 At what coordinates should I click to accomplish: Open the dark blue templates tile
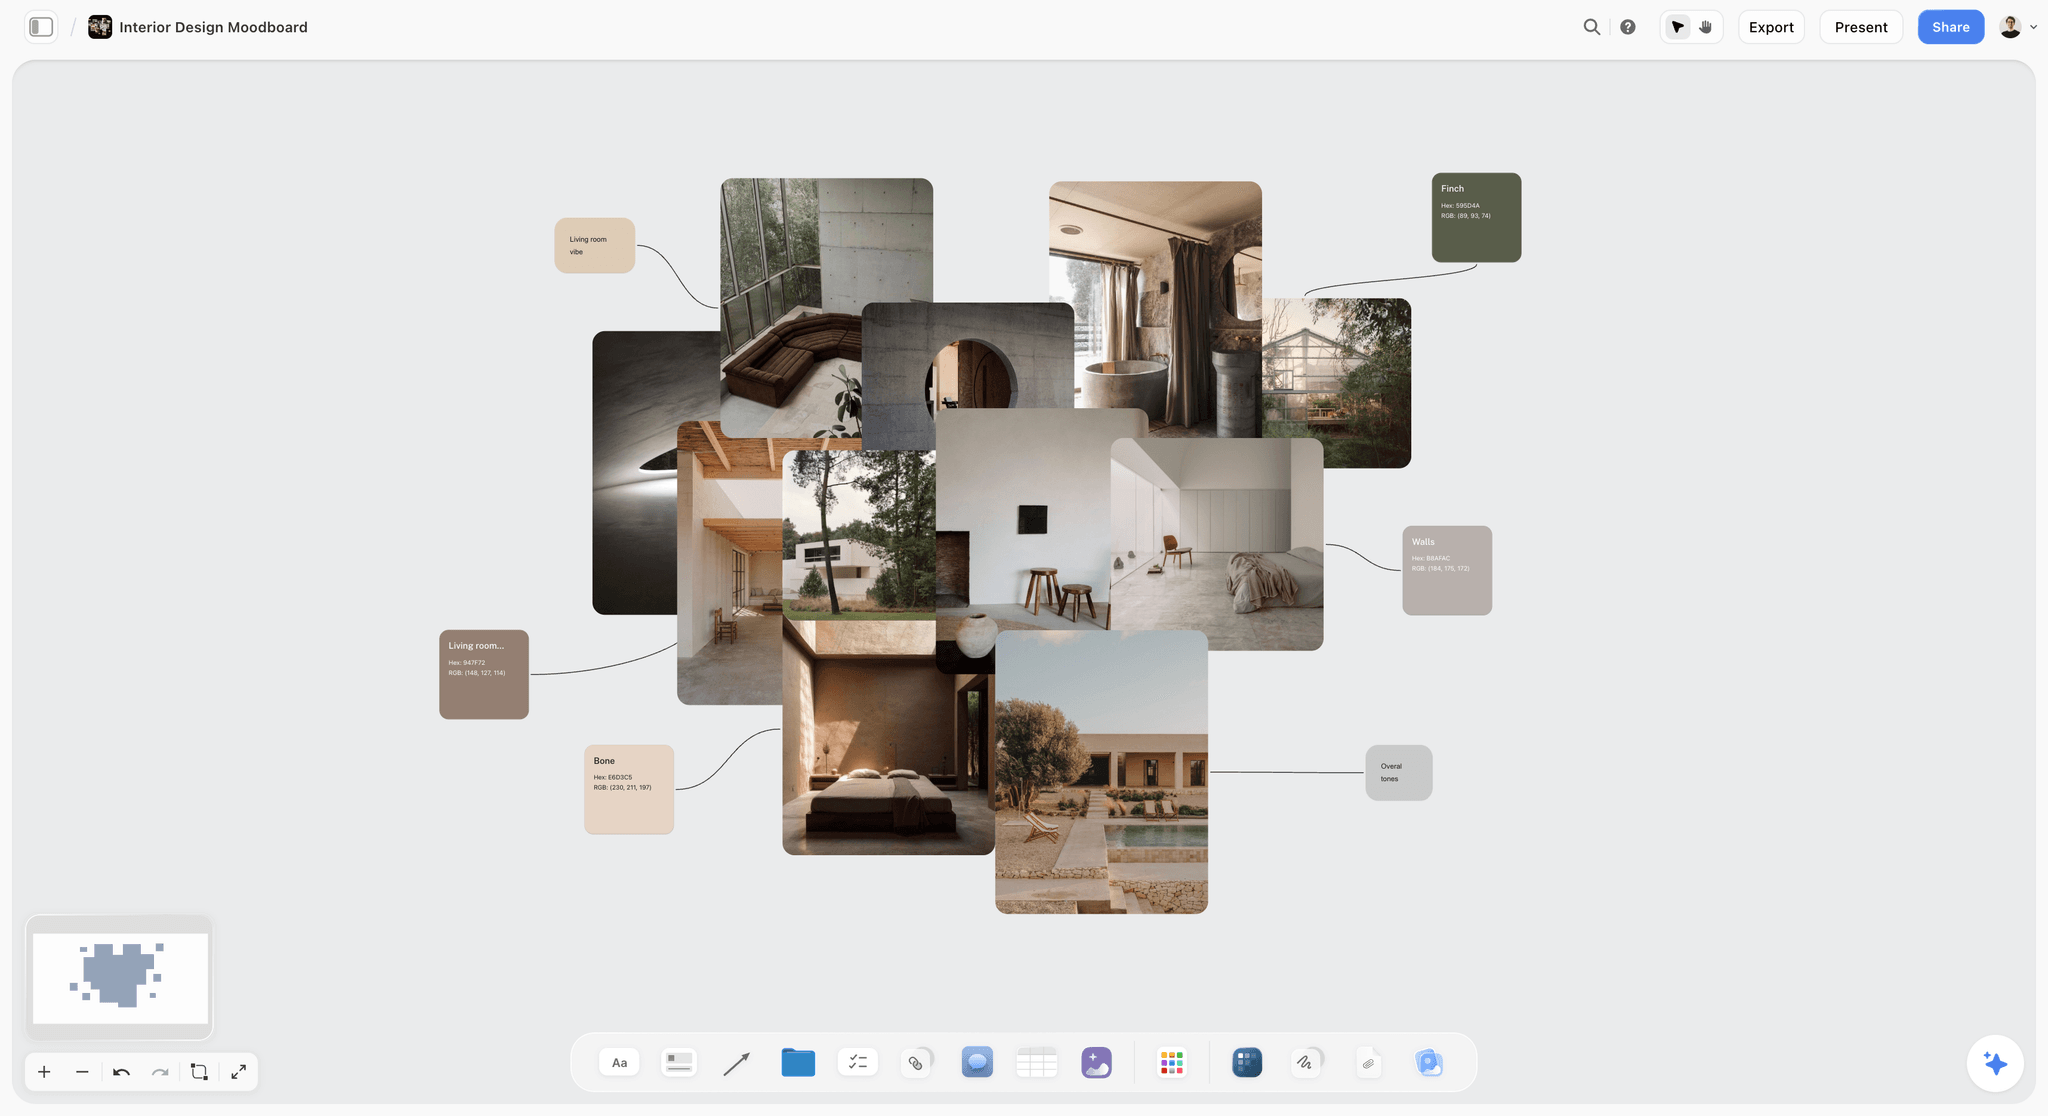tap(1247, 1062)
